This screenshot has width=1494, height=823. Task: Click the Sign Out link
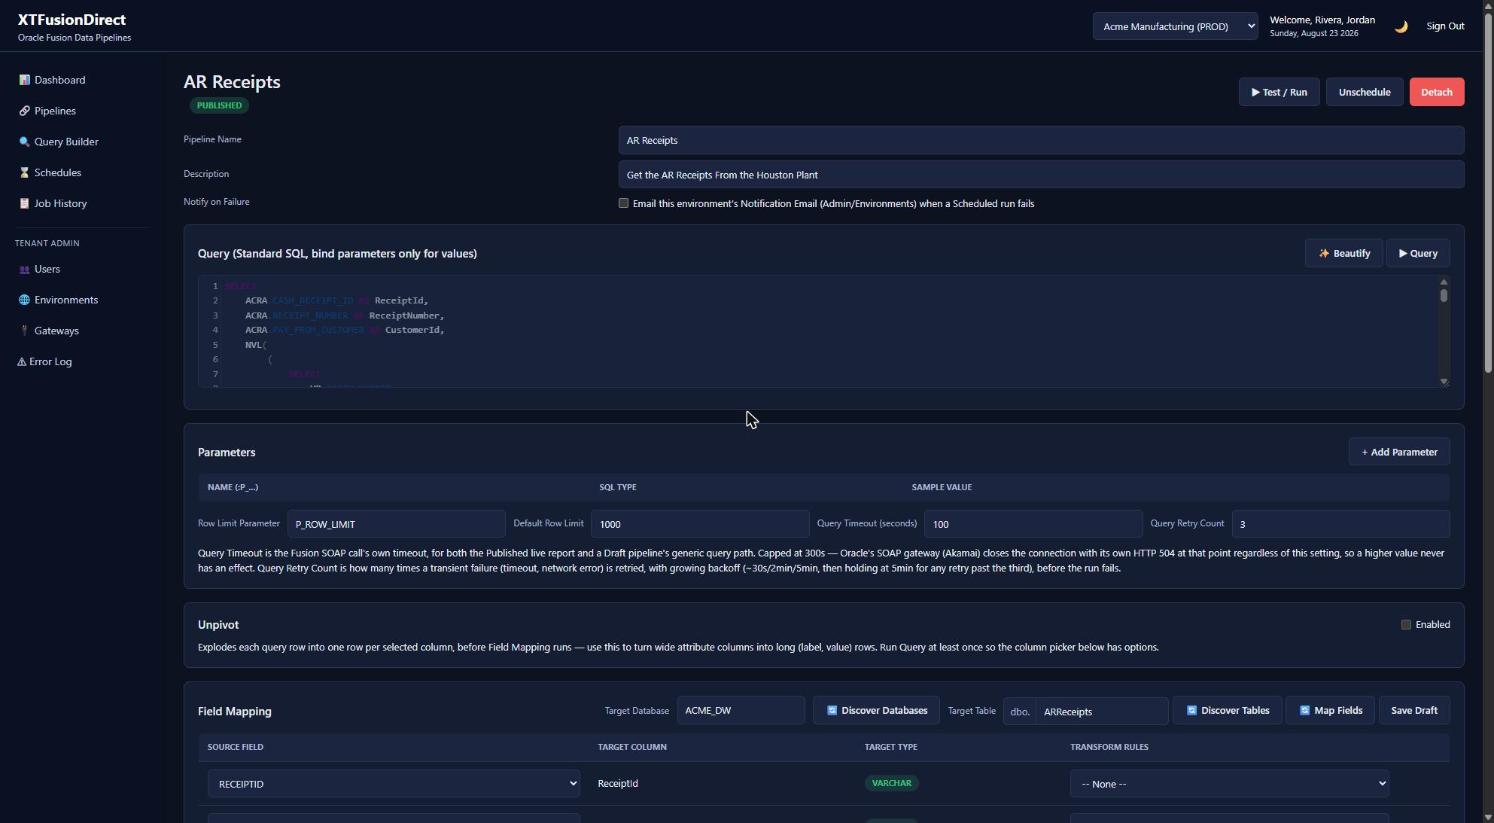tap(1445, 27)
